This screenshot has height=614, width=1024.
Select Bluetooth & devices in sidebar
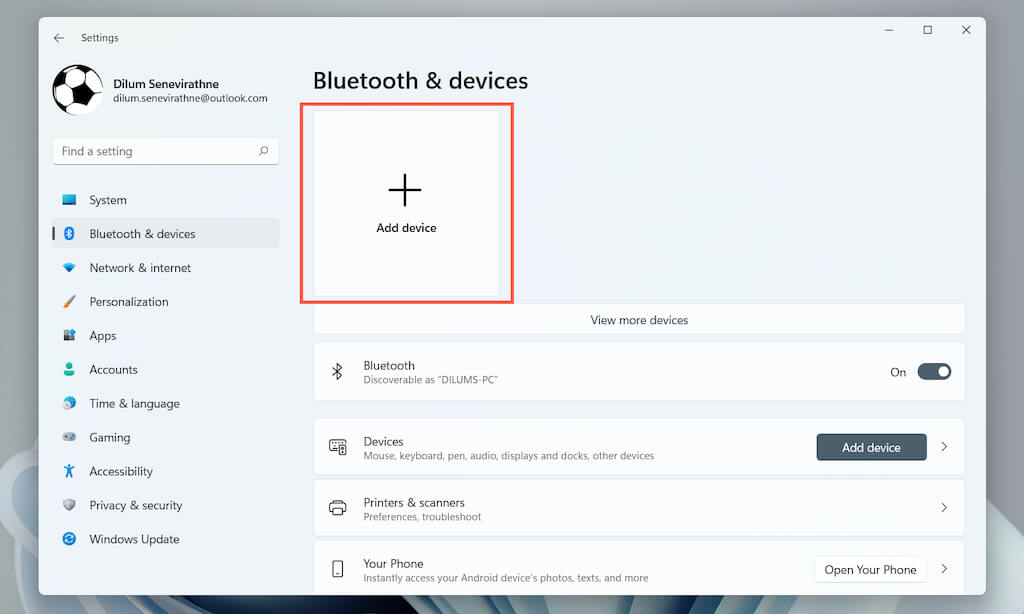coord(166,234)
